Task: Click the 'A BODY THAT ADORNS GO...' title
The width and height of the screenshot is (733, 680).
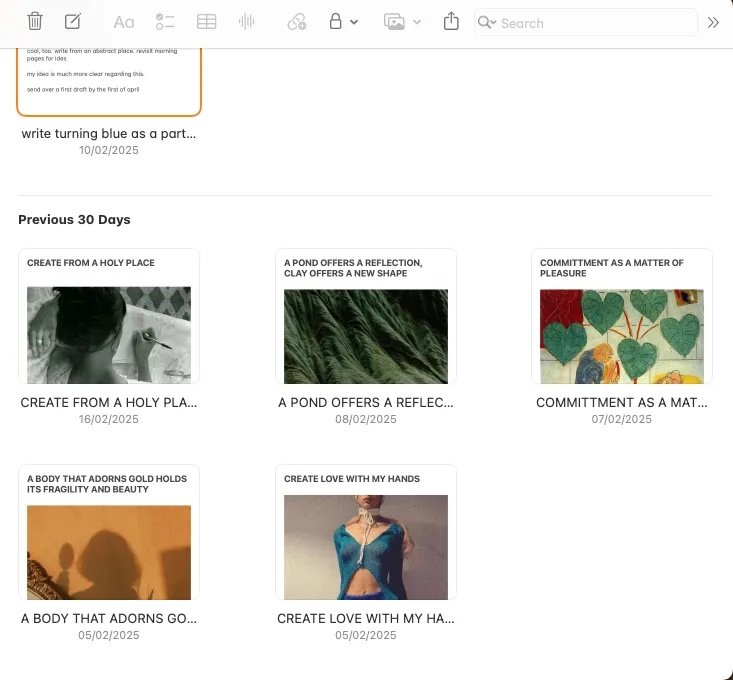Action: 109,618
